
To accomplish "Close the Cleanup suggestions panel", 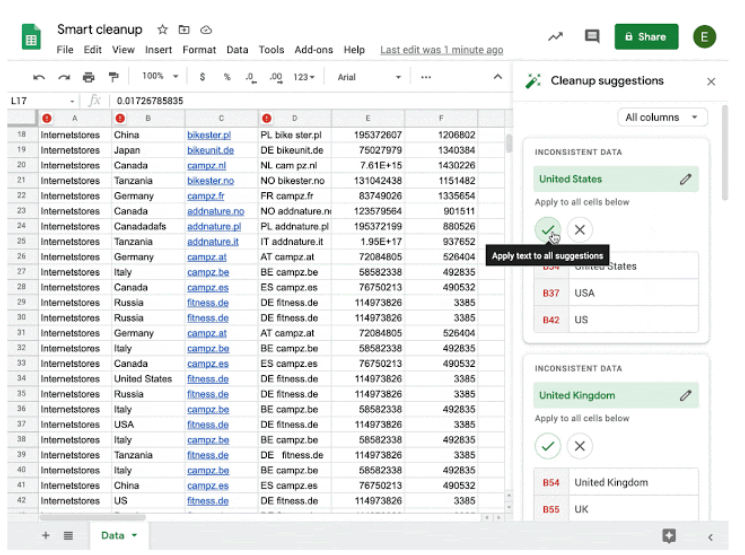I will pyautogui.click(x=711, y=82).
